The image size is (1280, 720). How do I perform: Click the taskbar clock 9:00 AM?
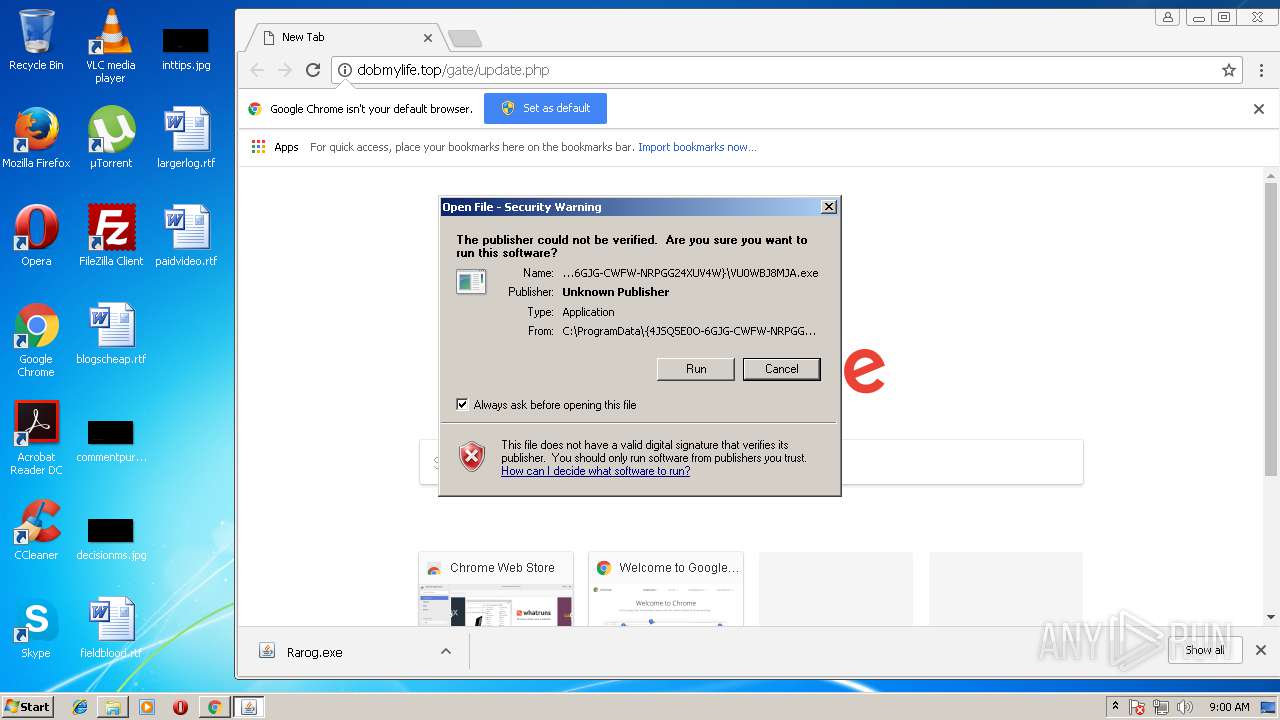1229,707
